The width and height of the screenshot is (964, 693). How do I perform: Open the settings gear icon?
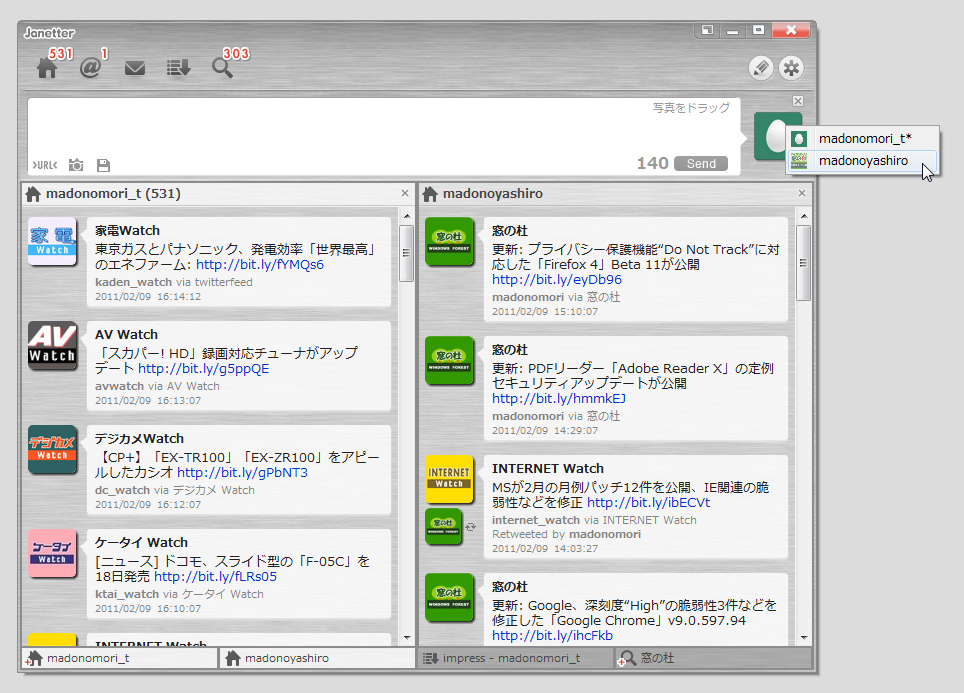tap(792, 68)
